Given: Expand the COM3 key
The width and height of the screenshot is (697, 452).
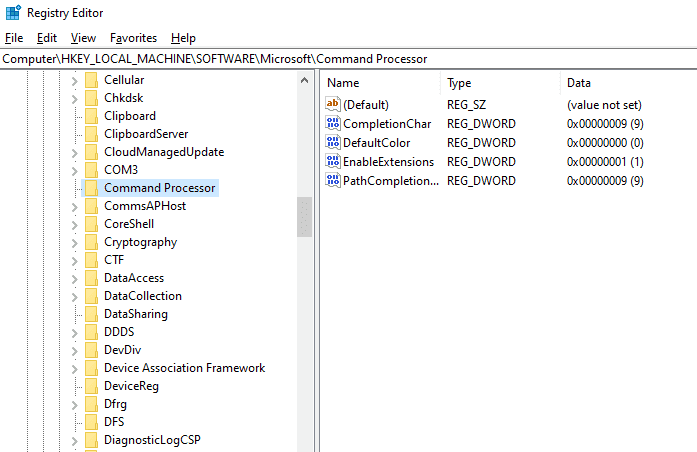Looking at the screenshot, I should click(x=75, y=171).
